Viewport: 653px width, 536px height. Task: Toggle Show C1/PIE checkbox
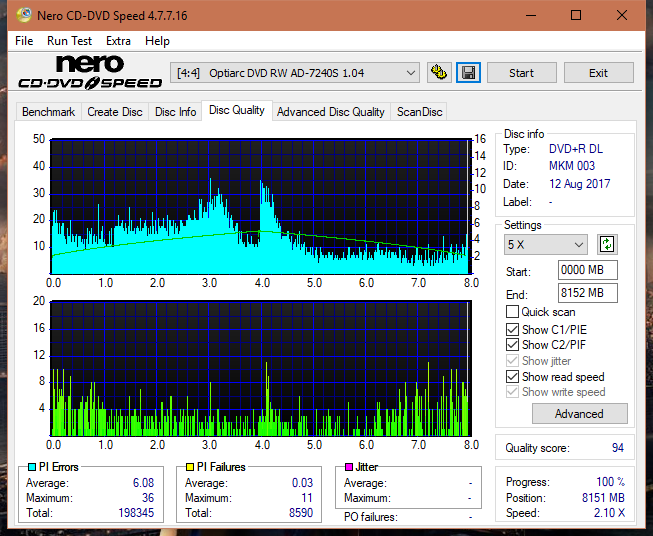click(x=512, y=330)
